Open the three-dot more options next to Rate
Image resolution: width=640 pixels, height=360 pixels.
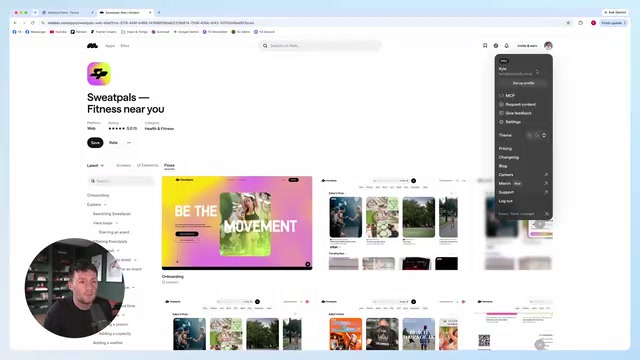pos(129,142)
